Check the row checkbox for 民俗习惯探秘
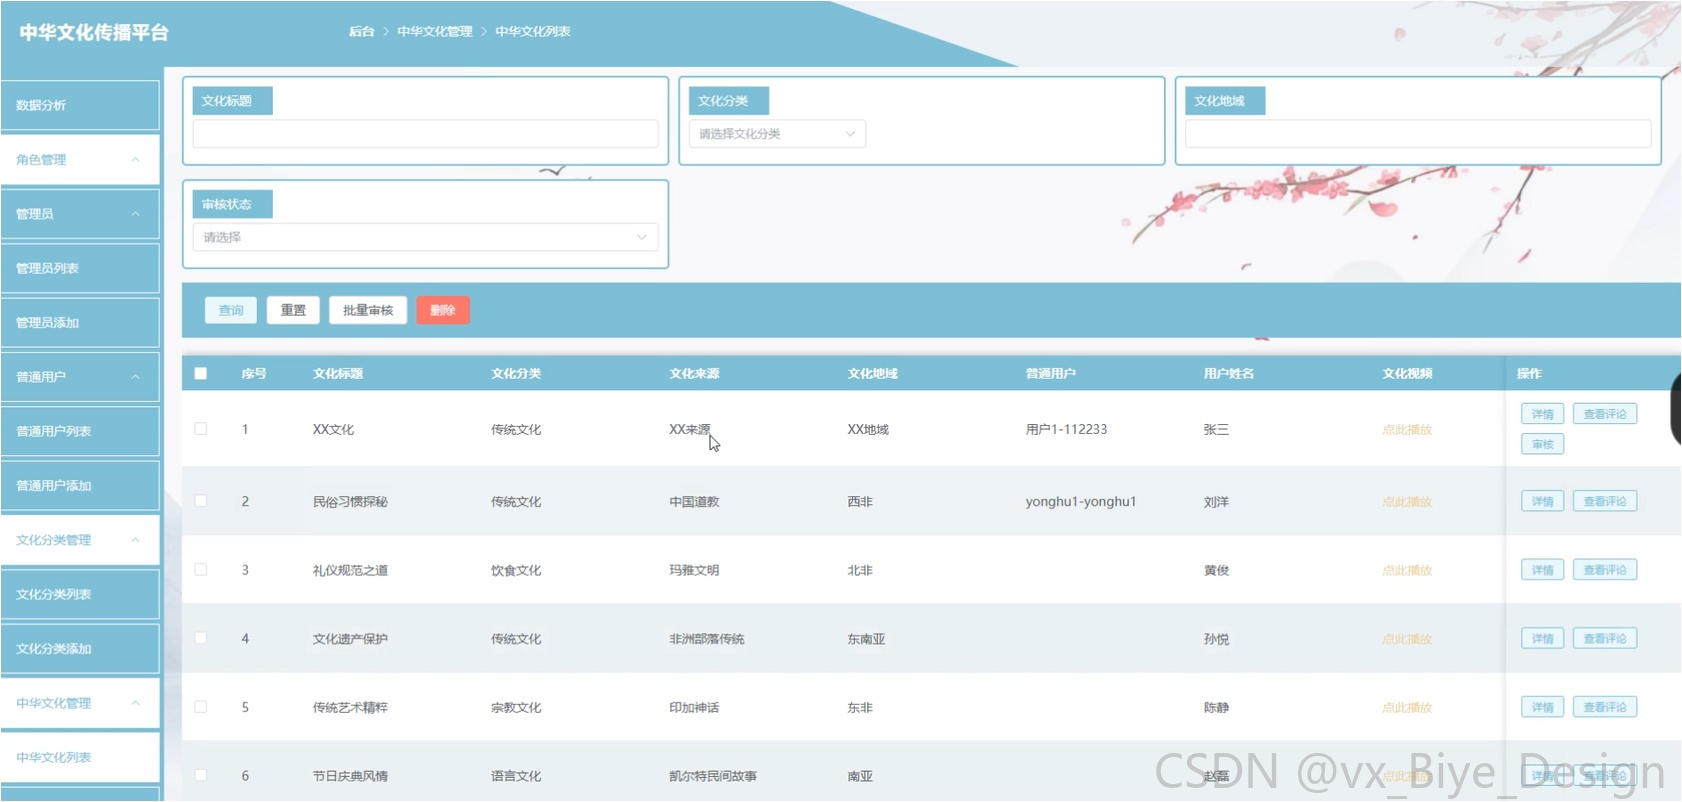1682x802 pixels. tap(201, 501)
